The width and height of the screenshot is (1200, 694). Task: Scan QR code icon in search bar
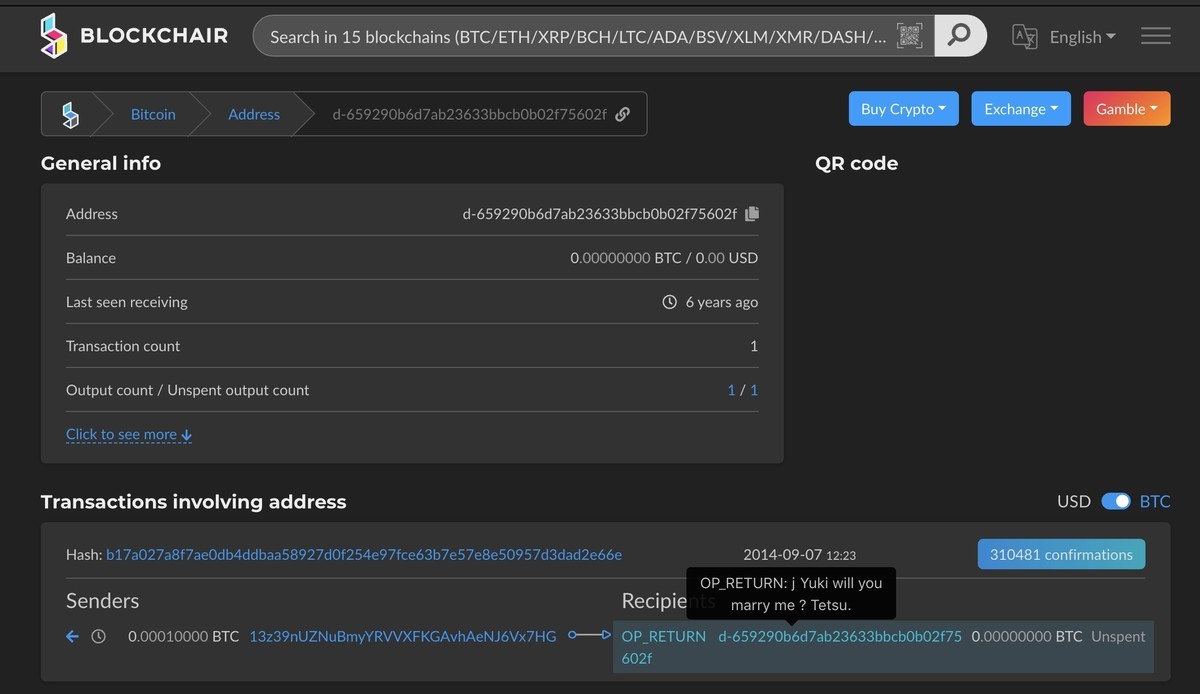click(908, 36)
